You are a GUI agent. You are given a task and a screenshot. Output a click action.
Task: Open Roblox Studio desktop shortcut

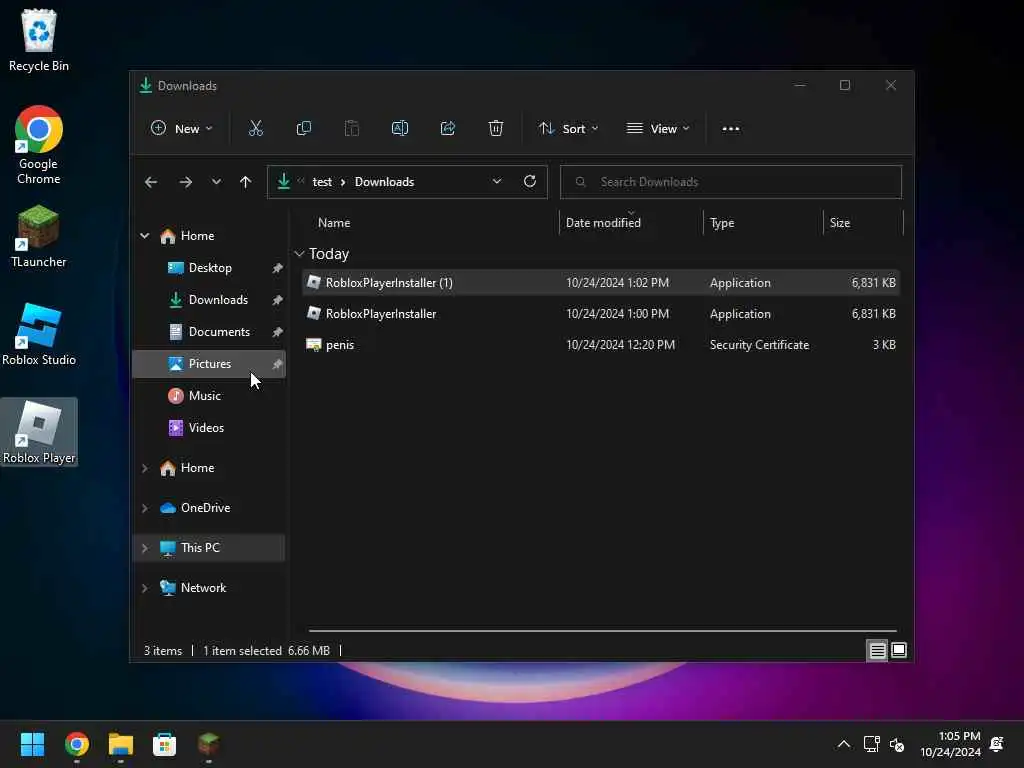coord(39,334)
